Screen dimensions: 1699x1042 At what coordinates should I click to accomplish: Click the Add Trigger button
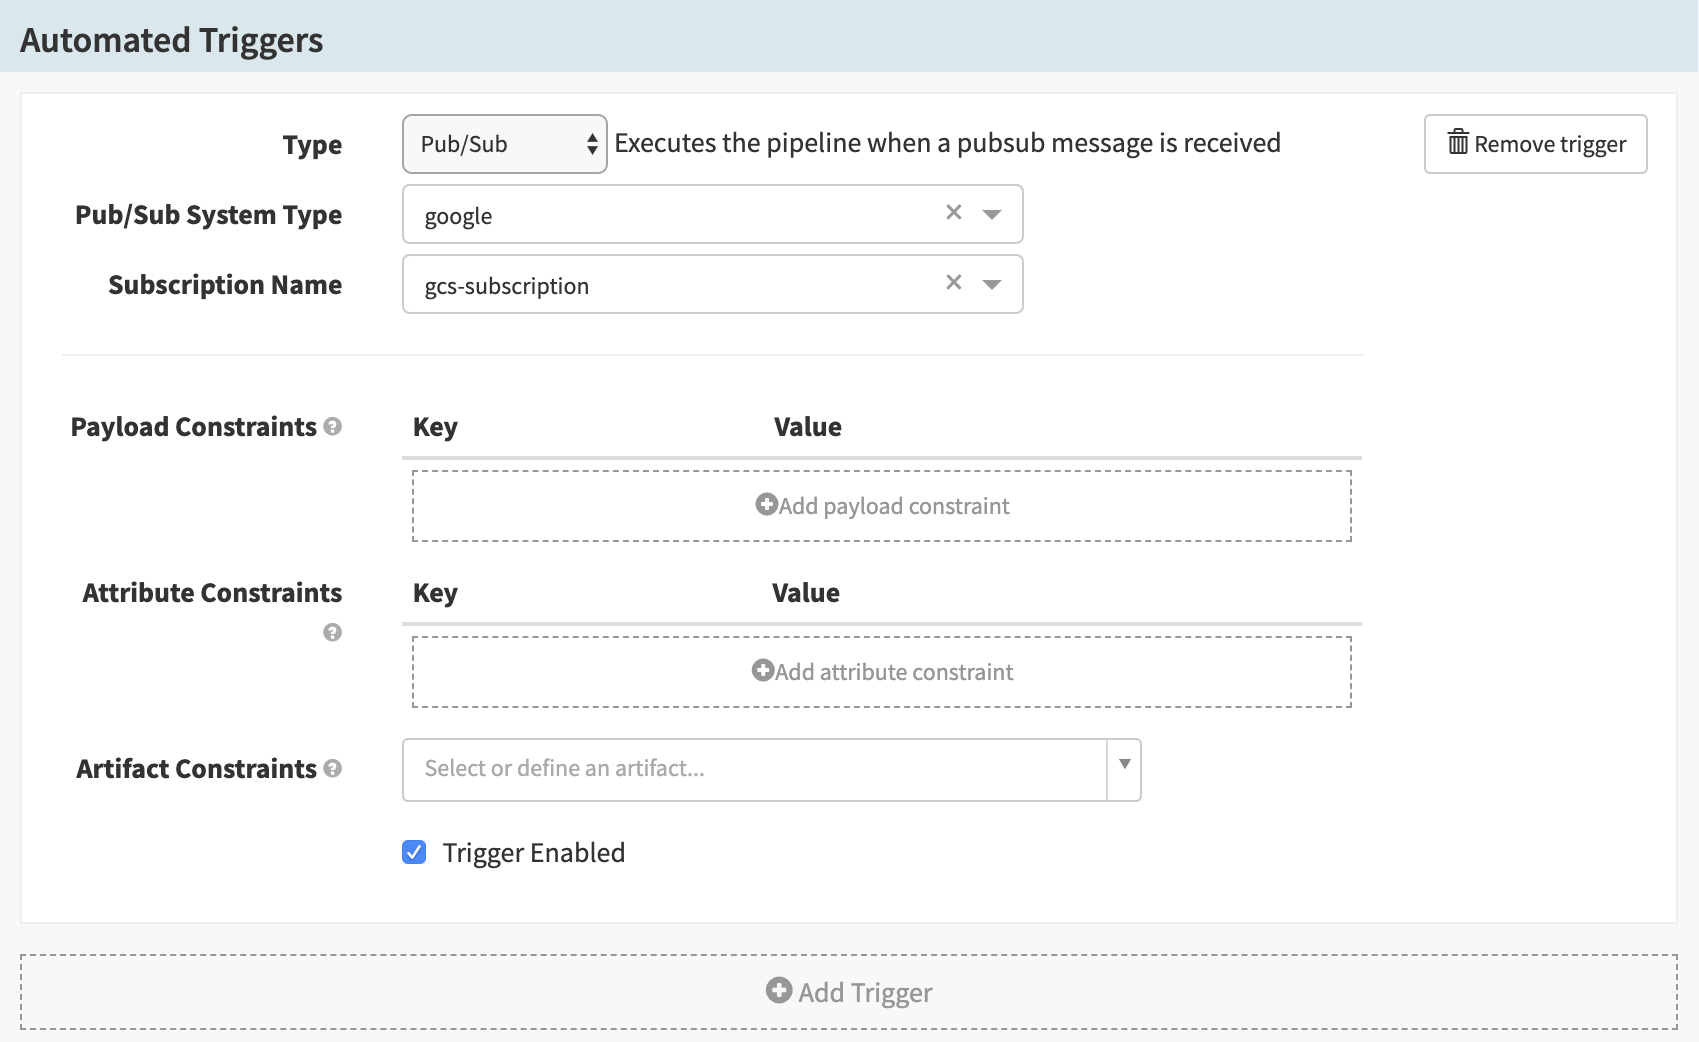(848, 992)
